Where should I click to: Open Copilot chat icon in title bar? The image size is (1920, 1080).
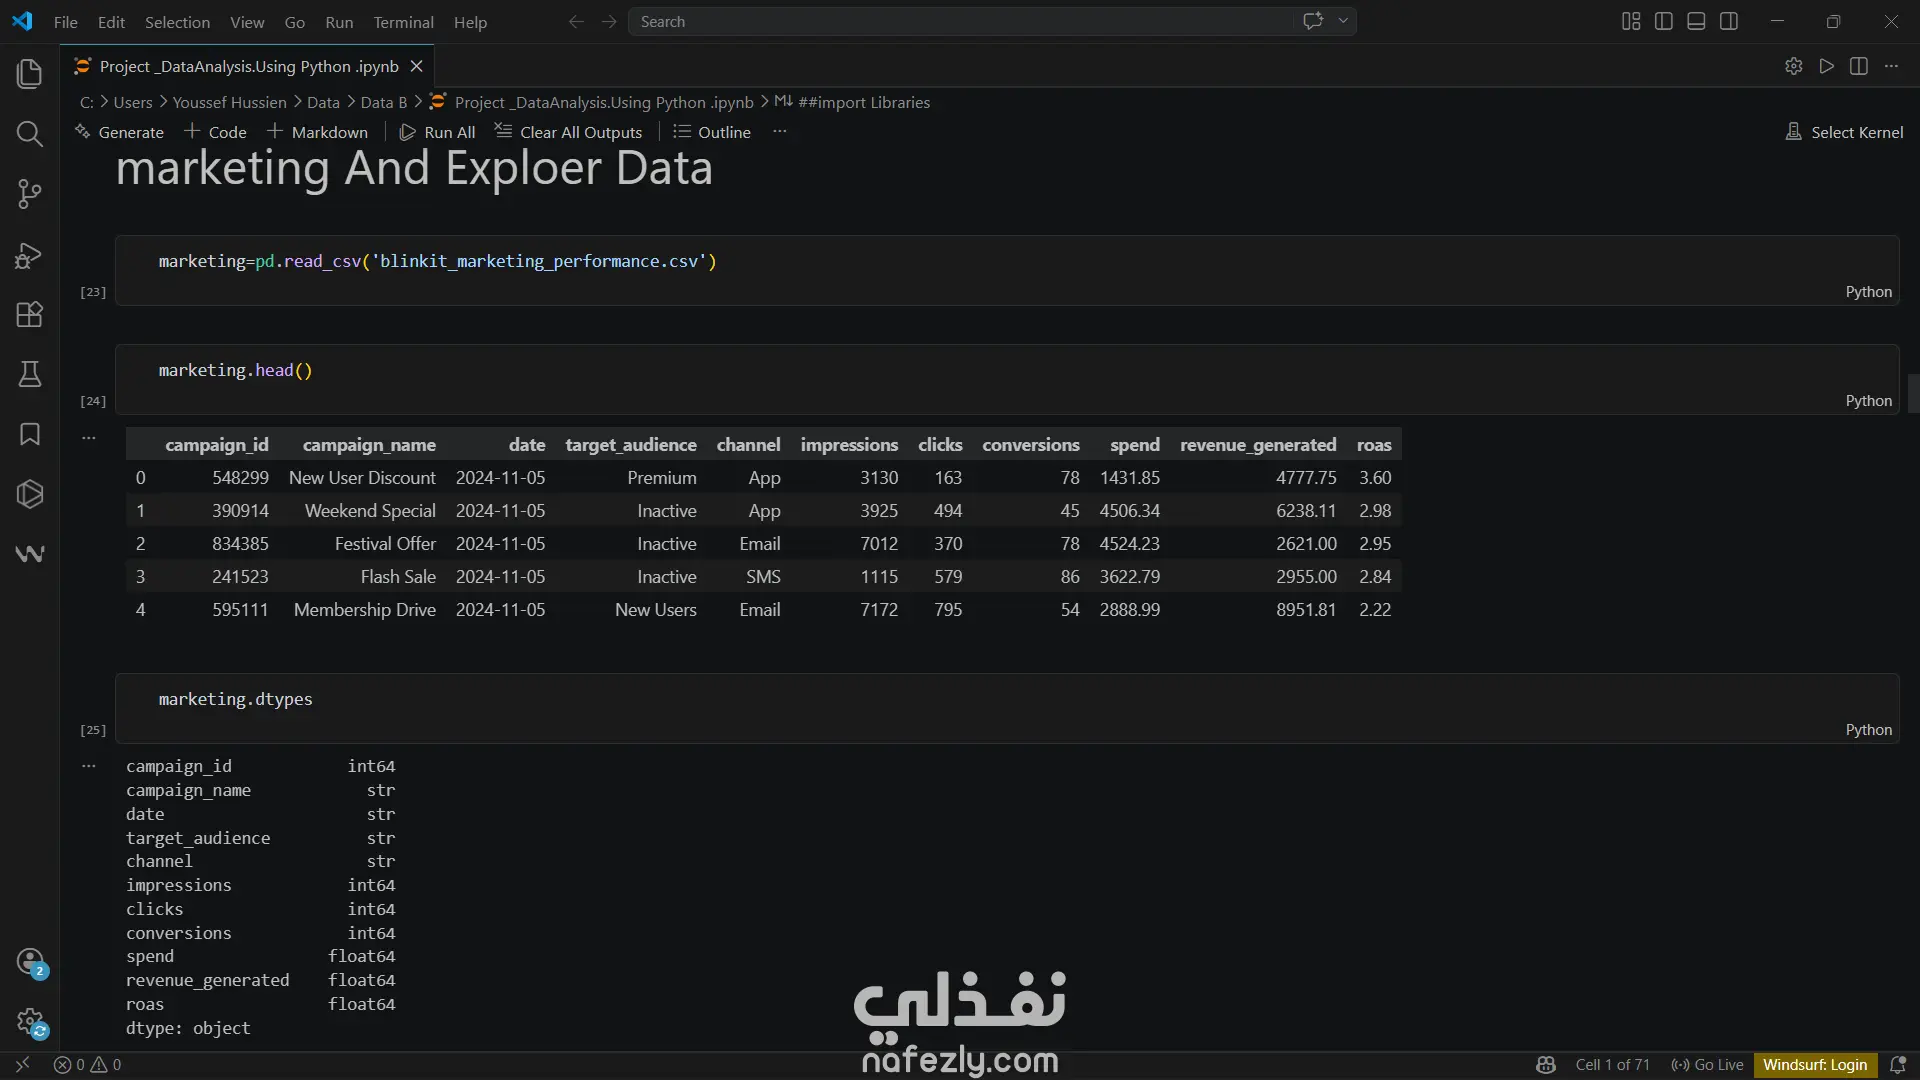tap(1313, 21)
